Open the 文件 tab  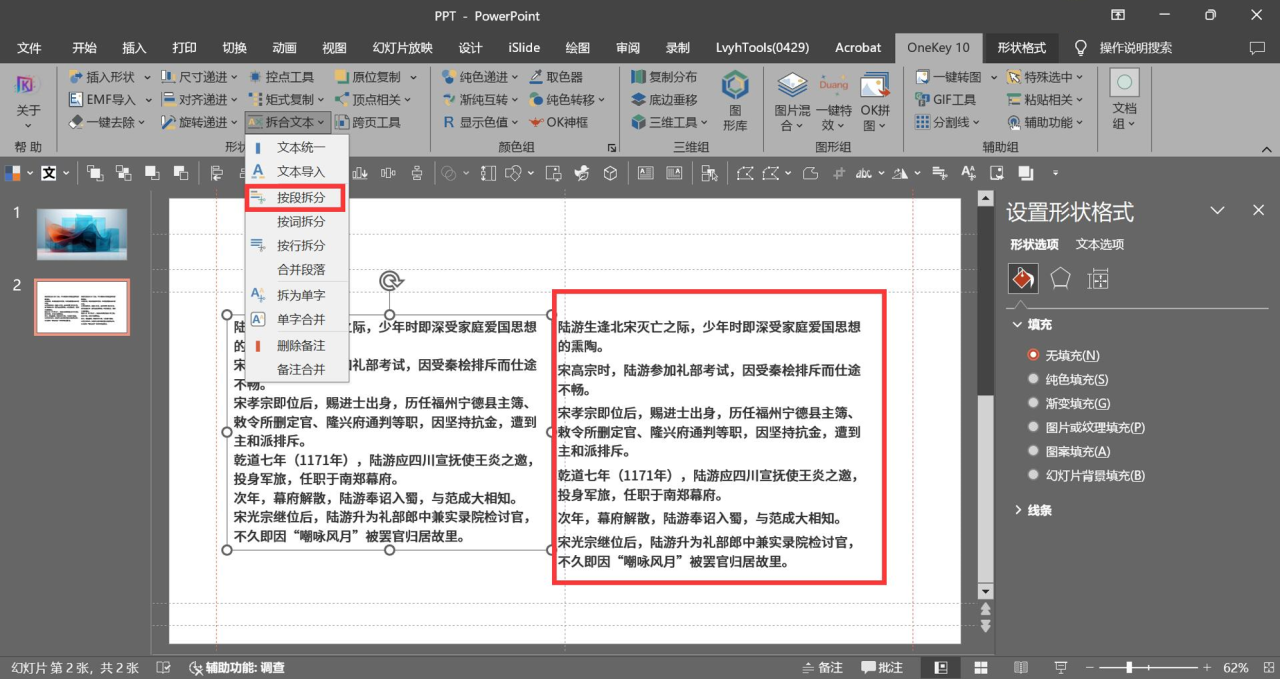click(30, 47)
